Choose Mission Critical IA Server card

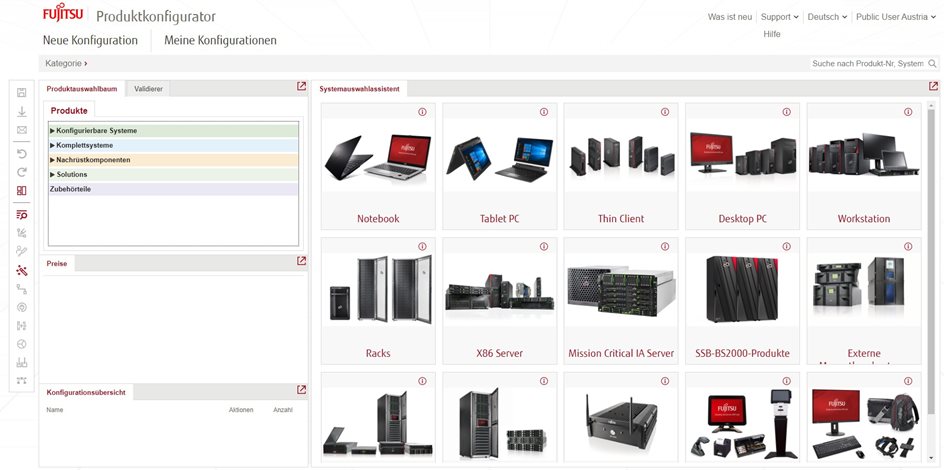tap(621, 301)
